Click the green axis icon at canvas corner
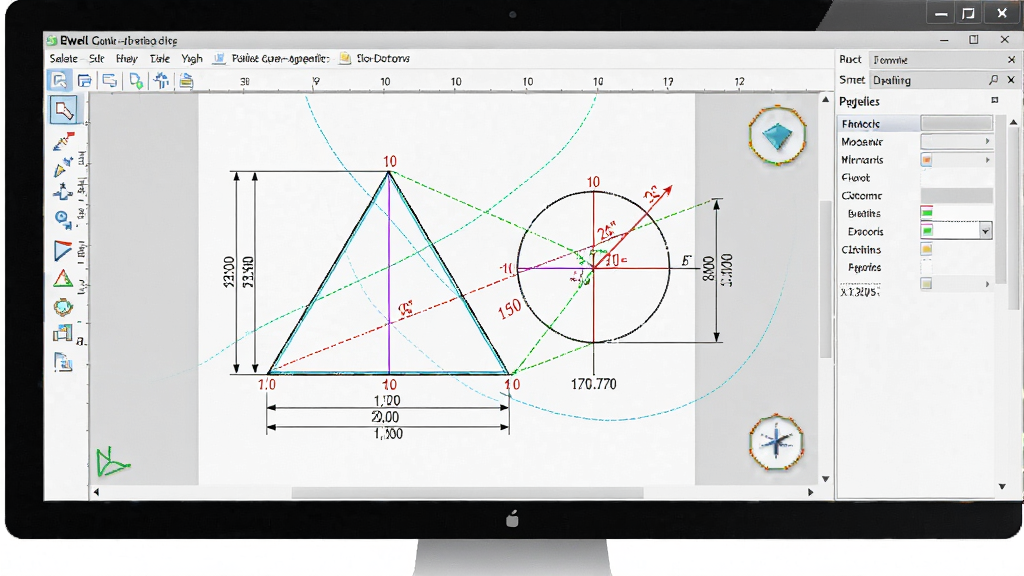 point(111,462)
